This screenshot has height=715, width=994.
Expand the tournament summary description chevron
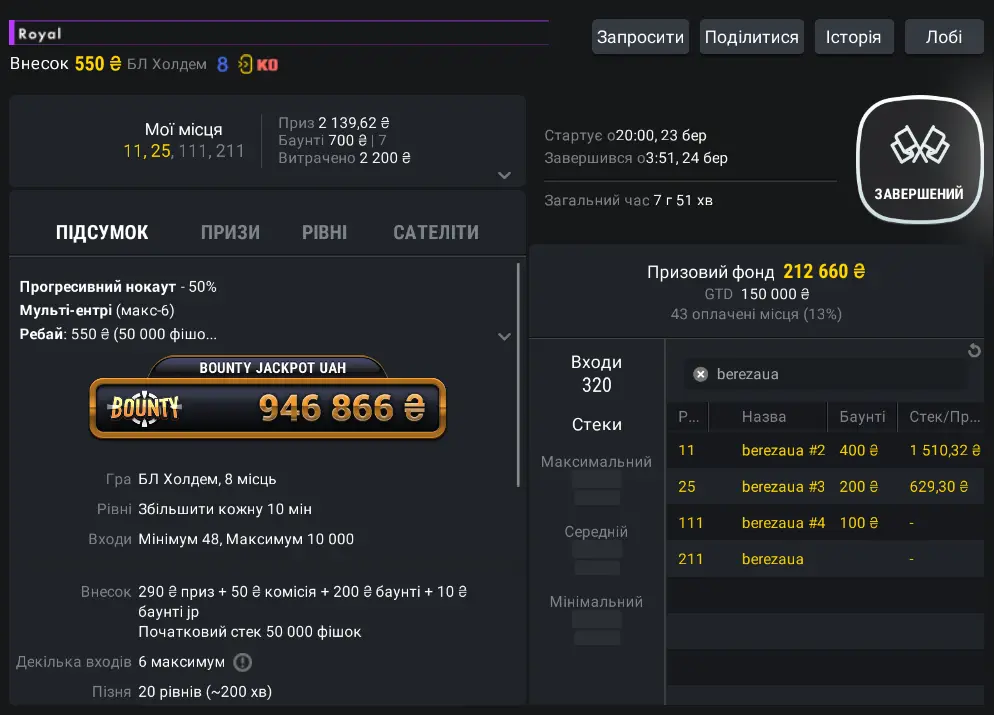(505, 336)
